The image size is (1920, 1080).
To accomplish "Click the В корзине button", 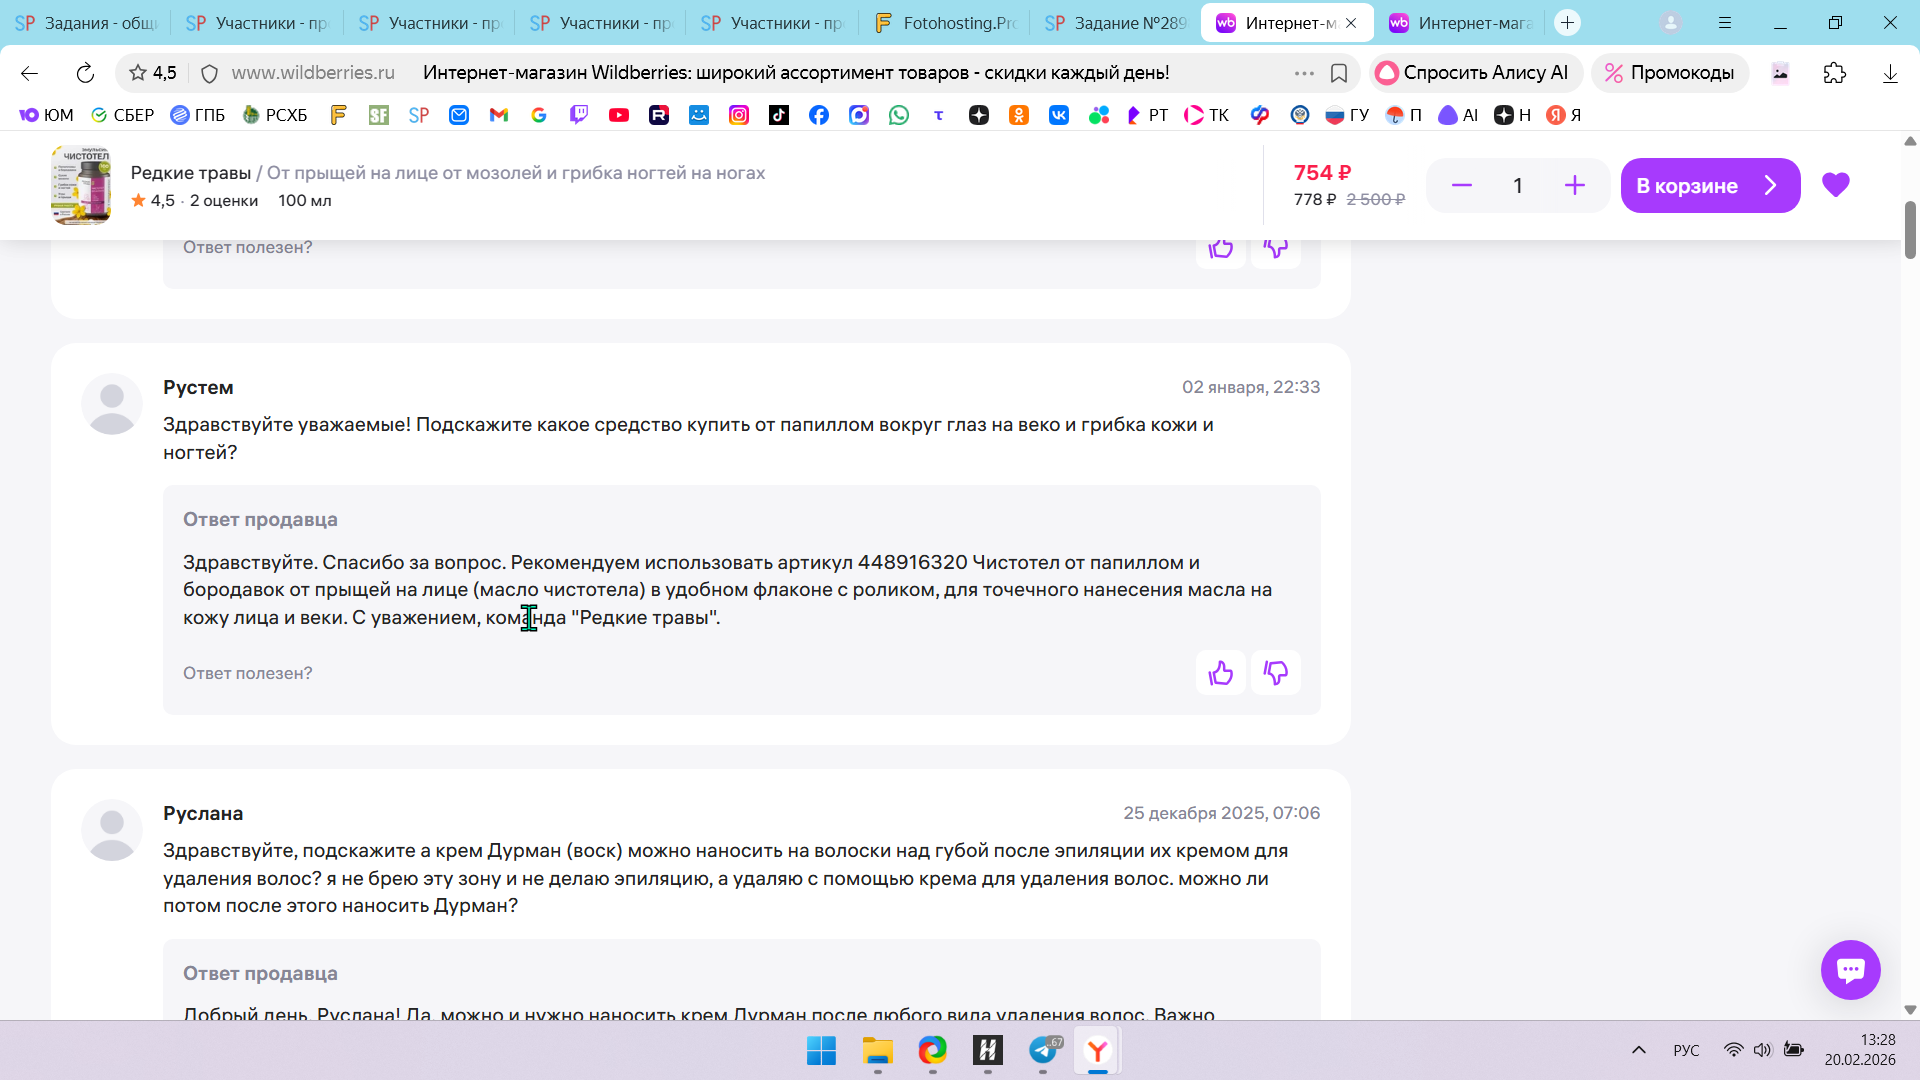I will [x=1709, y=186].
